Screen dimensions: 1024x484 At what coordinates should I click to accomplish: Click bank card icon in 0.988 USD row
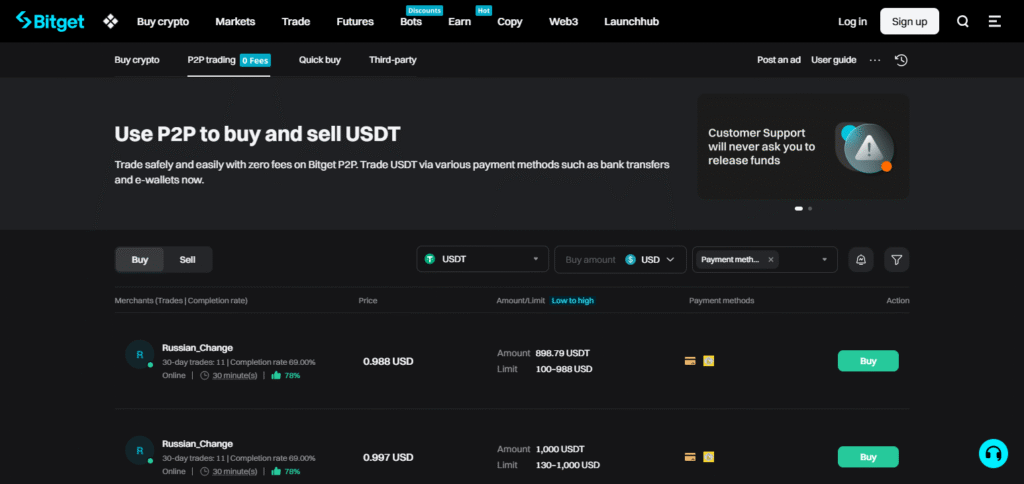tap(690, 361)
